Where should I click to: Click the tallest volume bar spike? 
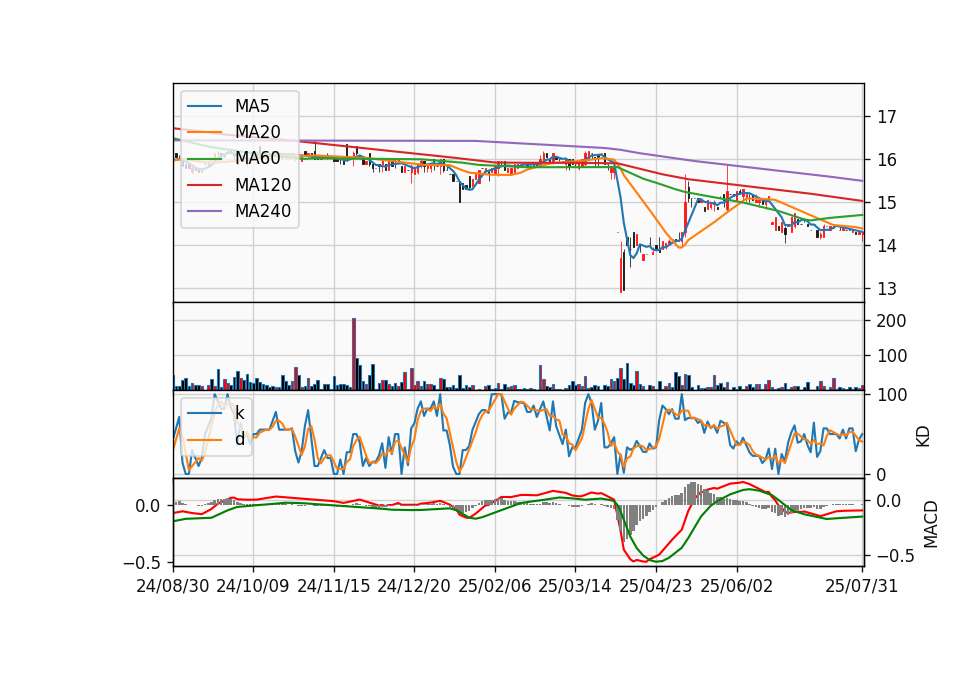[x=354, y=354]
